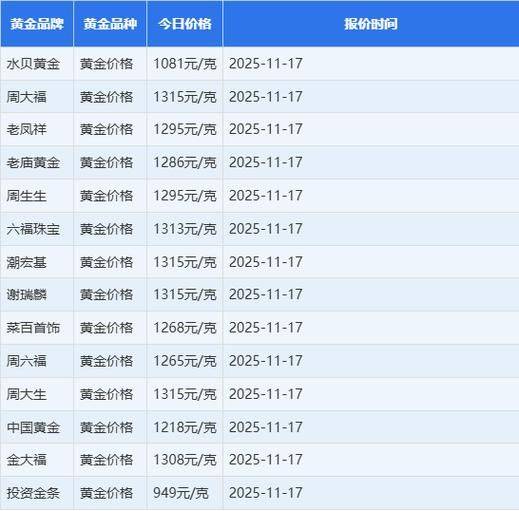Image resolution: width=519 pixels, height=511 pixels.
Task: Click the 周大生 price 1315元/克
Action: [x=185, y=394]
